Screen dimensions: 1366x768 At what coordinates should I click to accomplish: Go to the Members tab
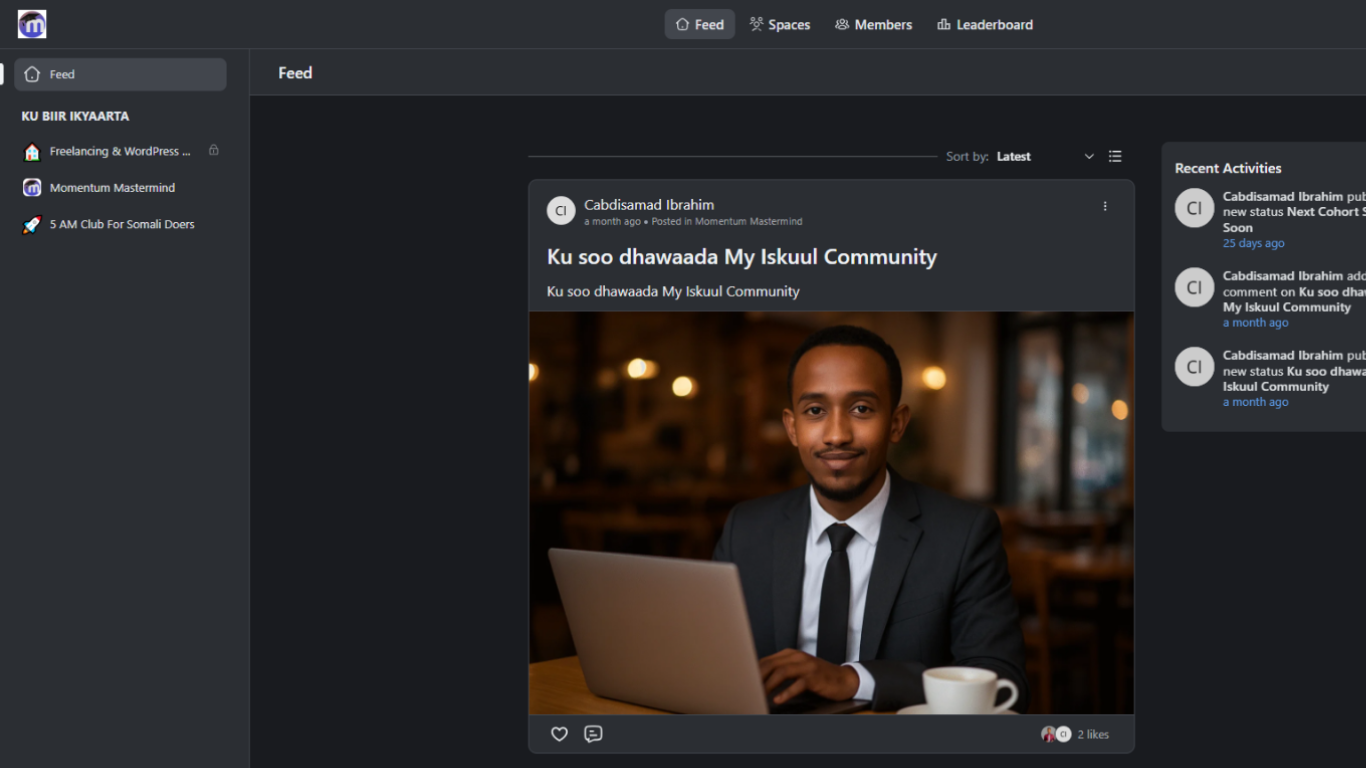pyautogui.click(x=873, y=25)
